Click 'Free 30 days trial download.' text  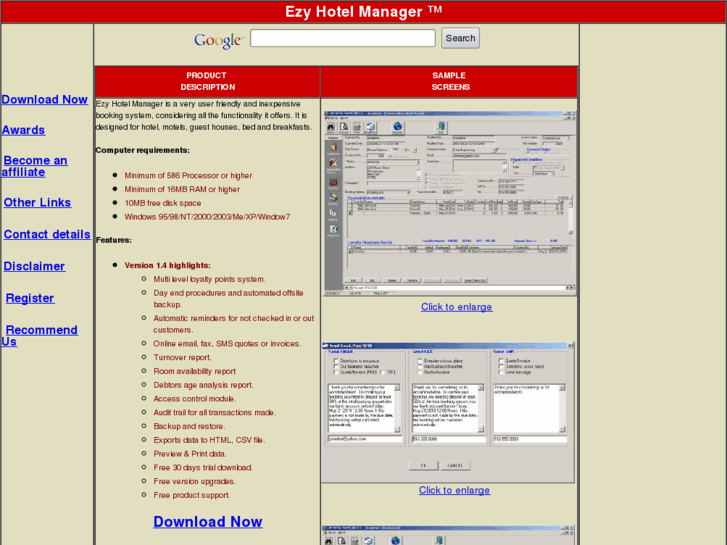coord(203,468)
